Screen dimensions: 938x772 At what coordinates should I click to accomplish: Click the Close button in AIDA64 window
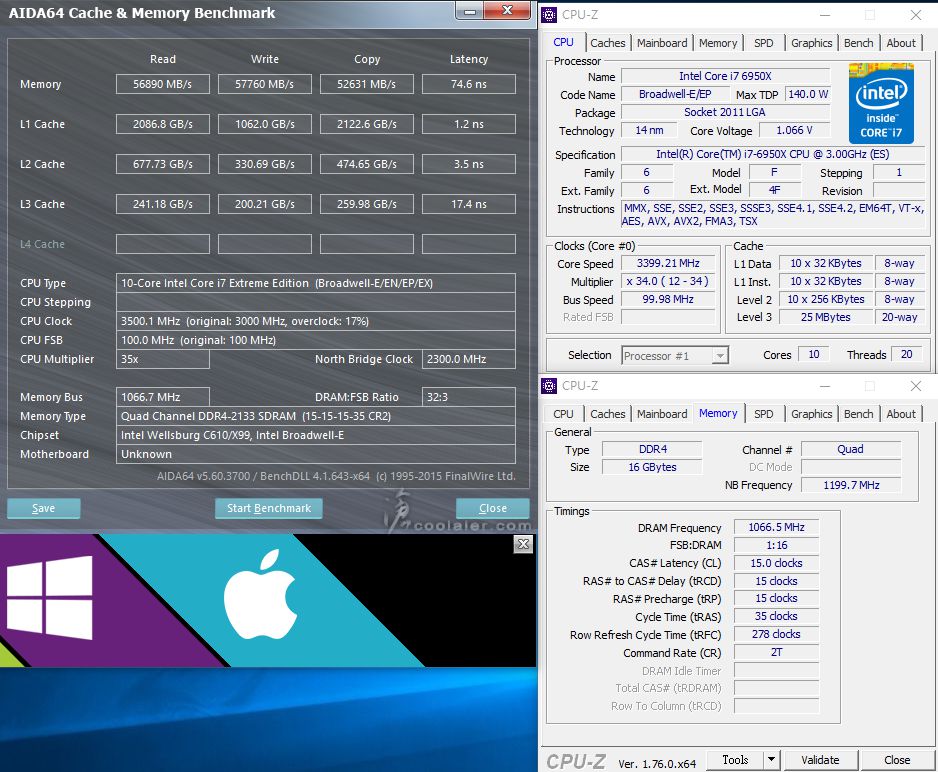[492, 508]
